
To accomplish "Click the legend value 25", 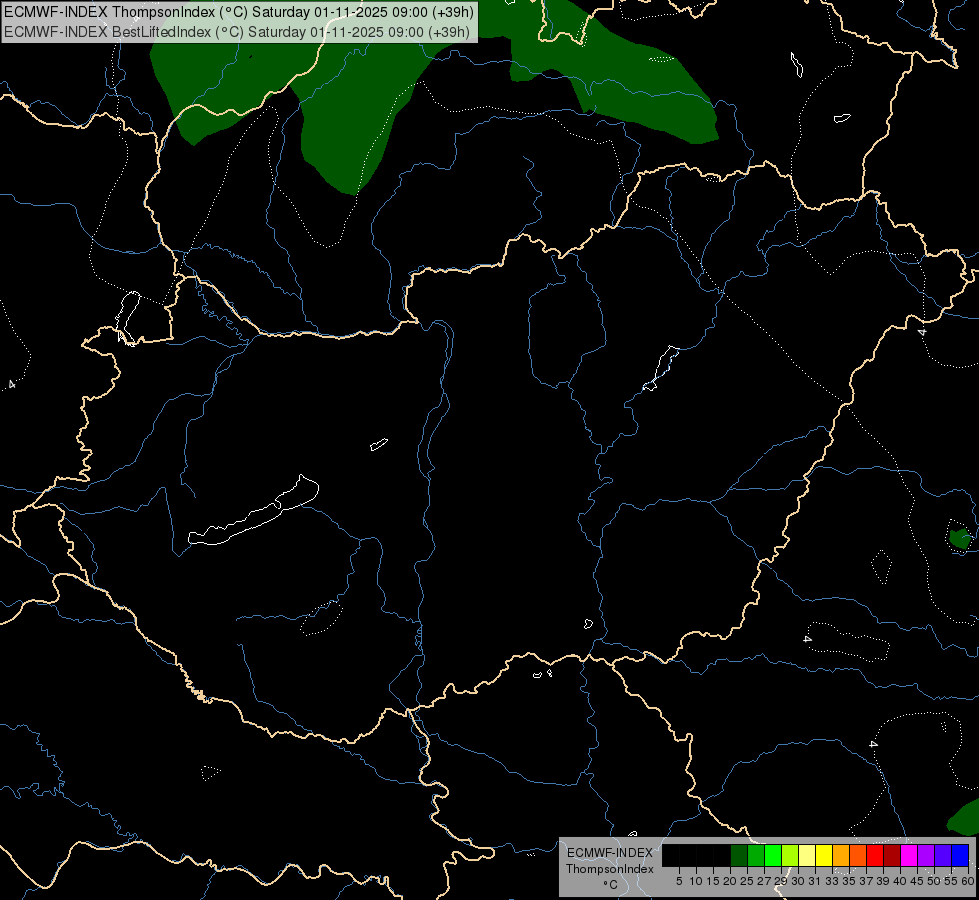I will (x=747, y=881).
